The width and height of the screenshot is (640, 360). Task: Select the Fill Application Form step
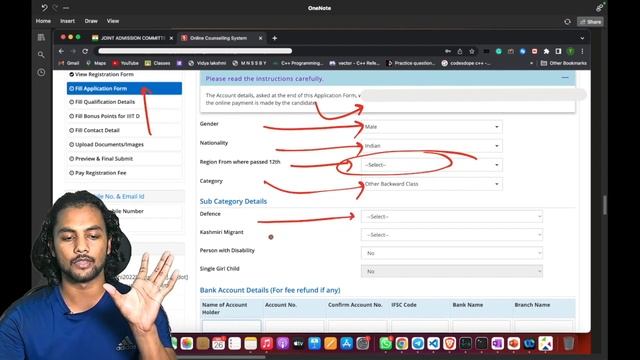point(124,88)
